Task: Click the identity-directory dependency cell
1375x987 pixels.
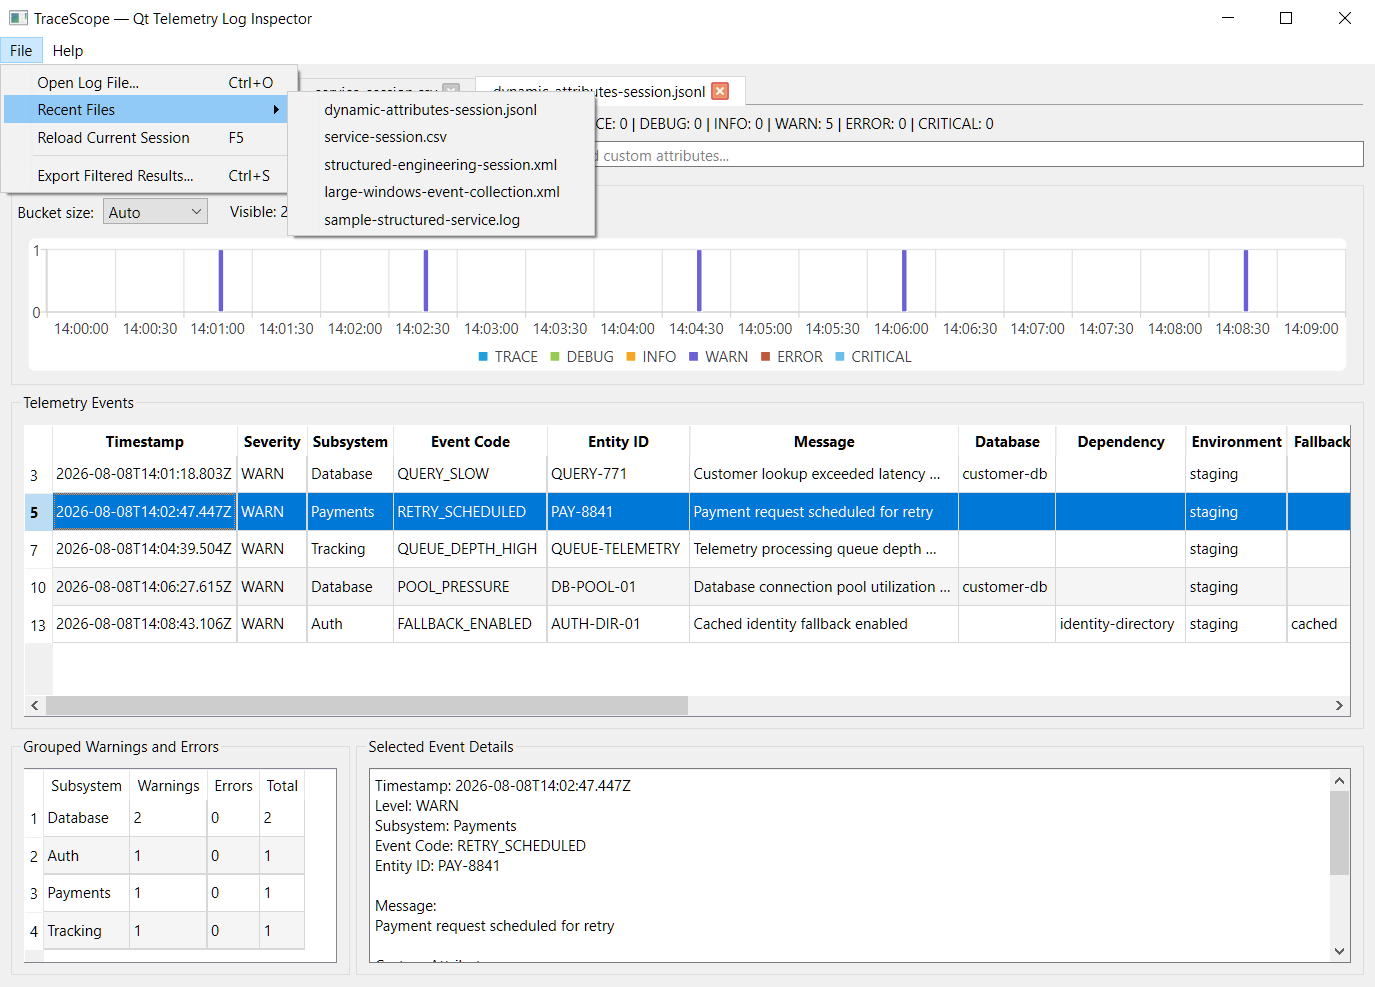Action: (x=1120, y=624)
